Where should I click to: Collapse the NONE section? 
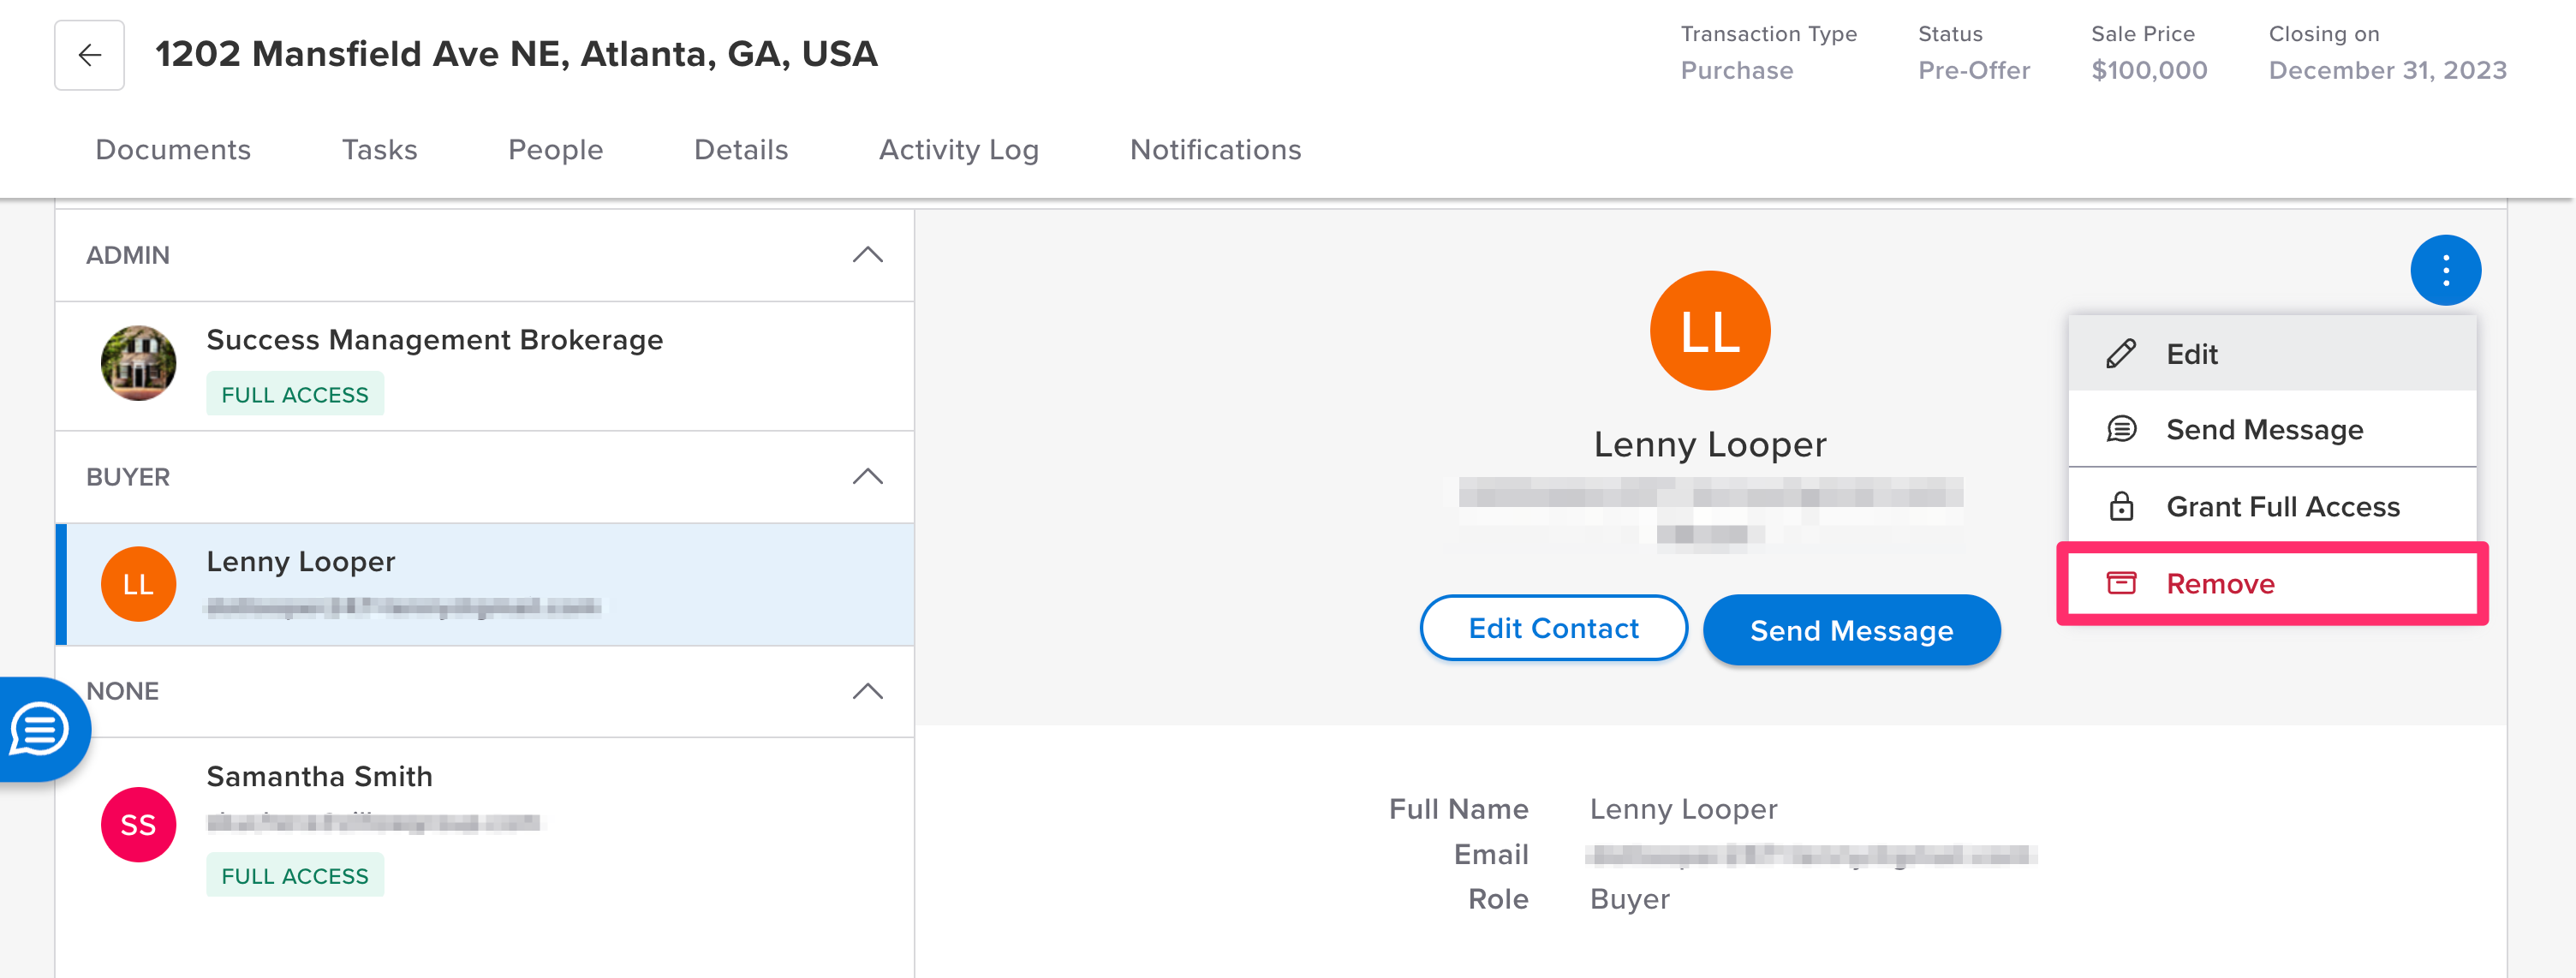tap(867, 691)
